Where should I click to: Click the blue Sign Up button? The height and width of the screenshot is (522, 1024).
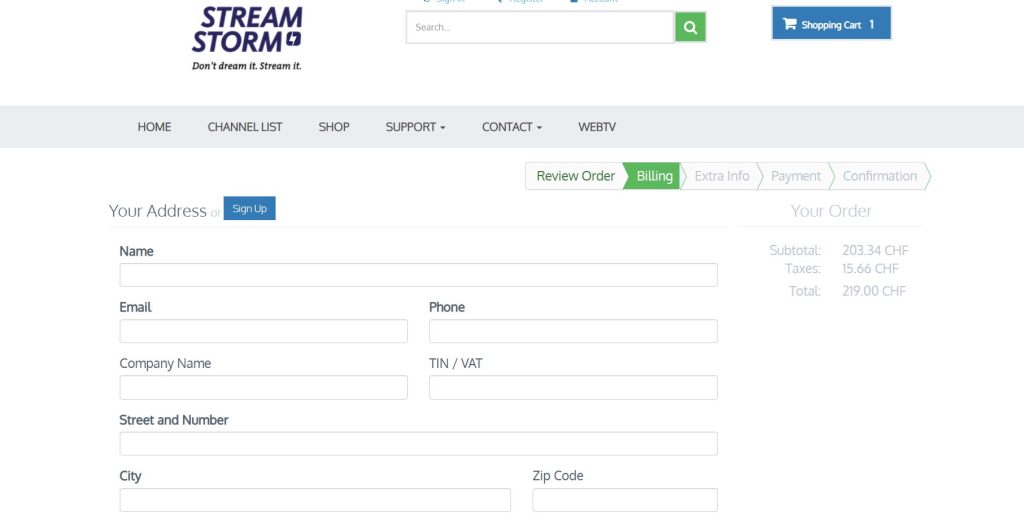[249, 208]
